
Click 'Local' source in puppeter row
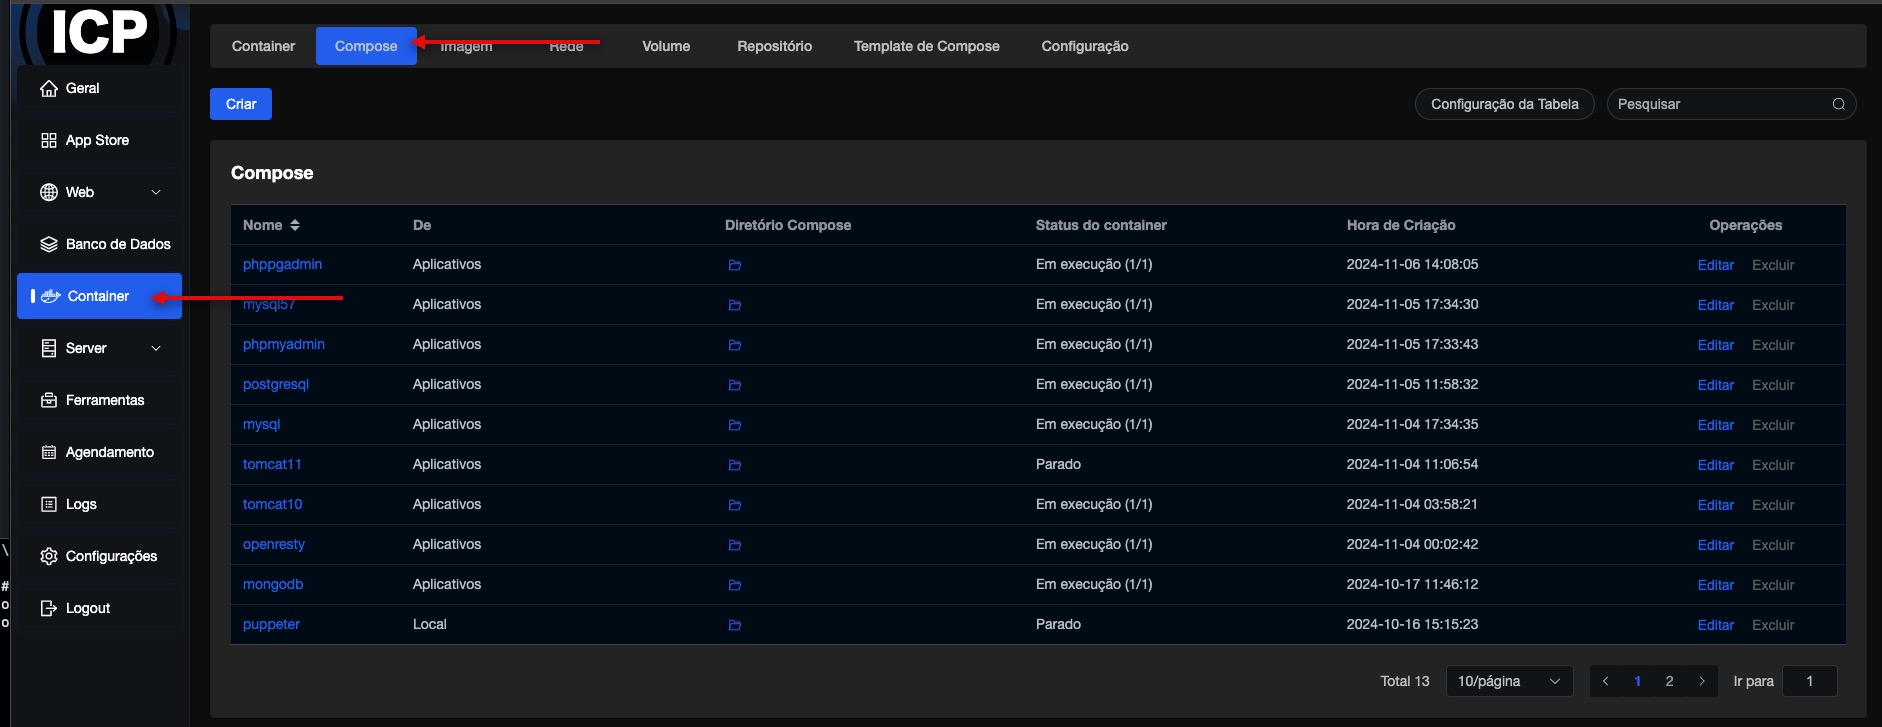(x=430, y=624)
